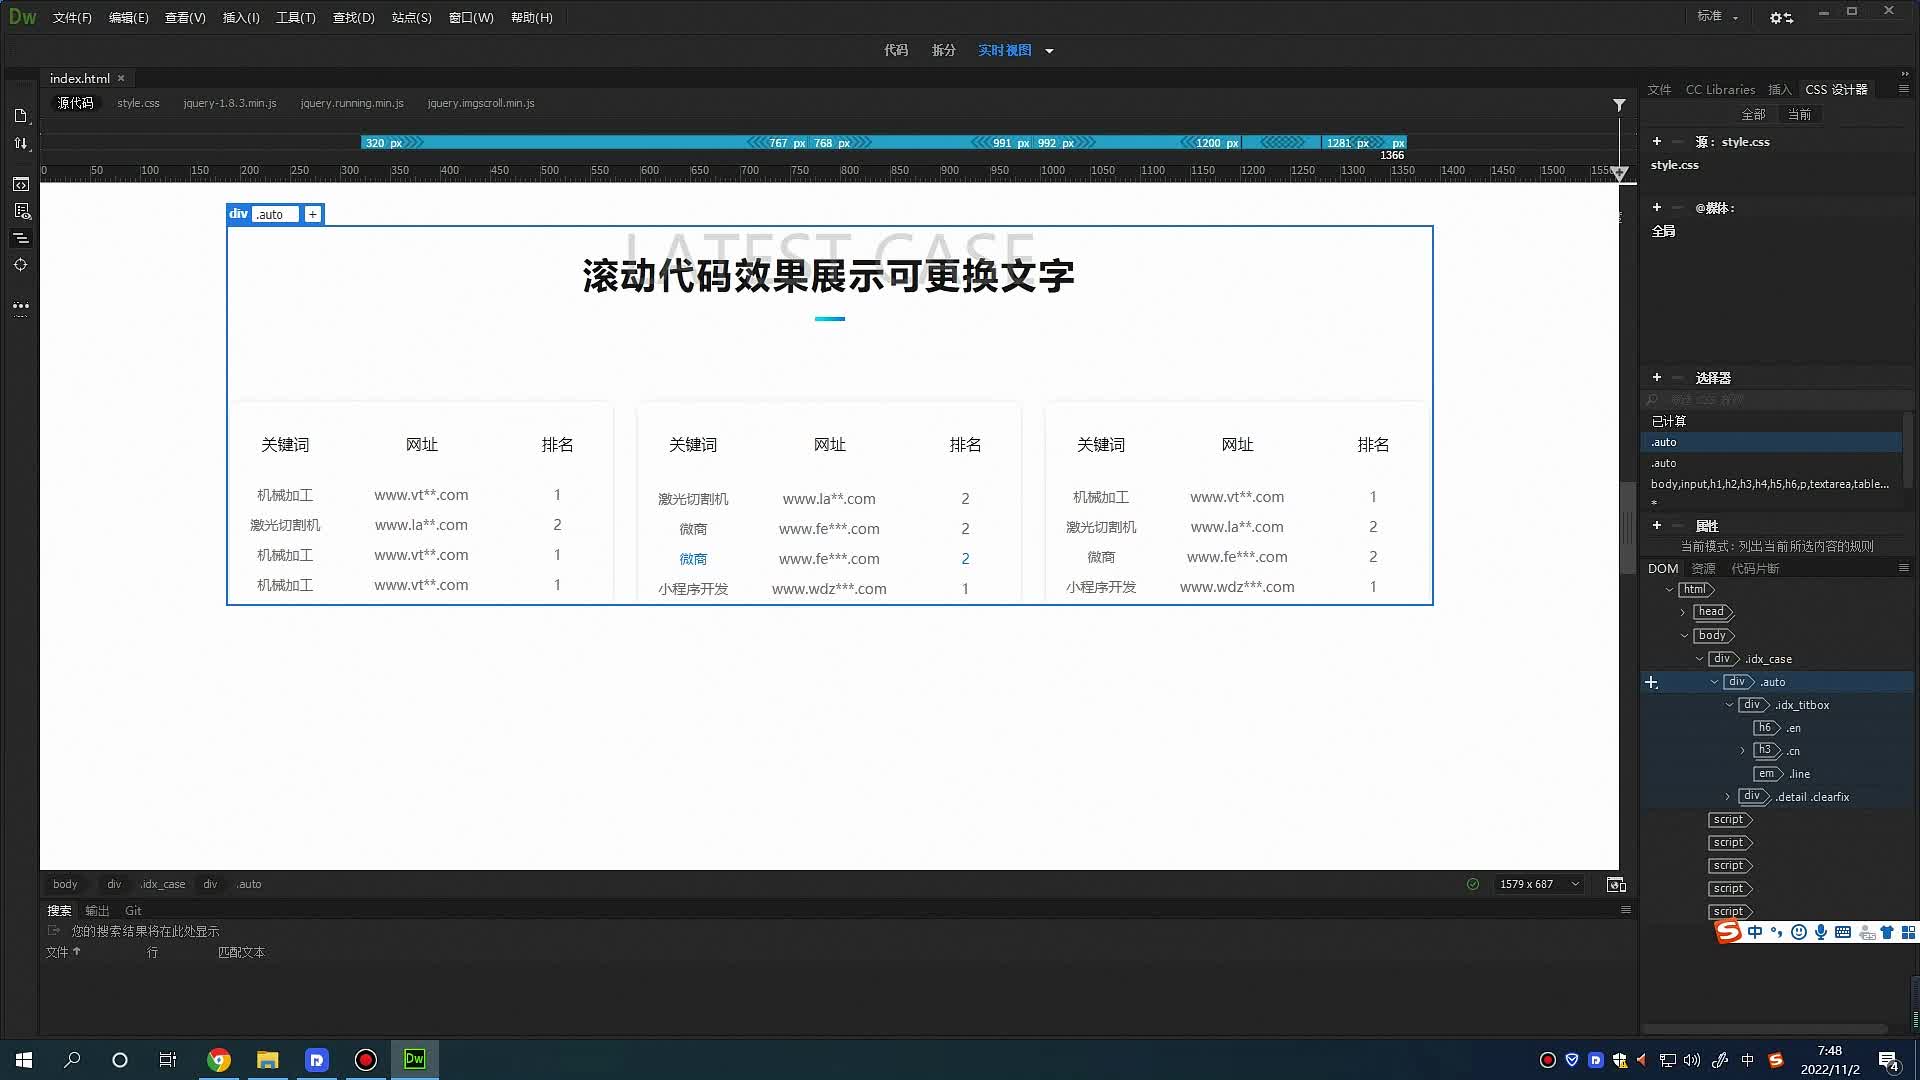Collapse the div .idx_titbox node

pyautogui.click(x=1729, y=705)
